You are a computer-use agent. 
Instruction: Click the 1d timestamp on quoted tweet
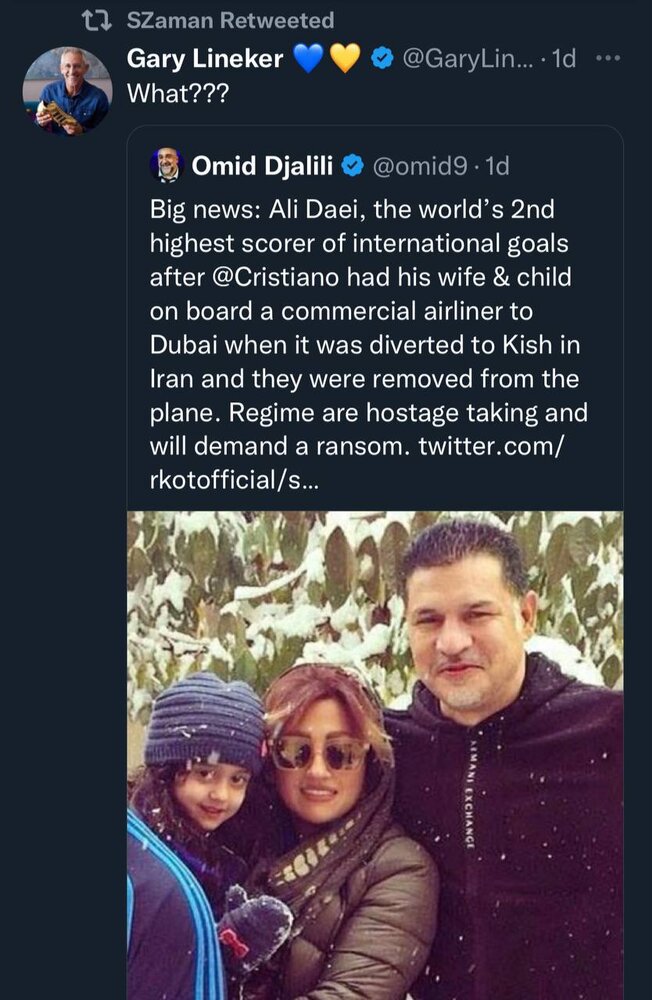[x=497, y=166]
